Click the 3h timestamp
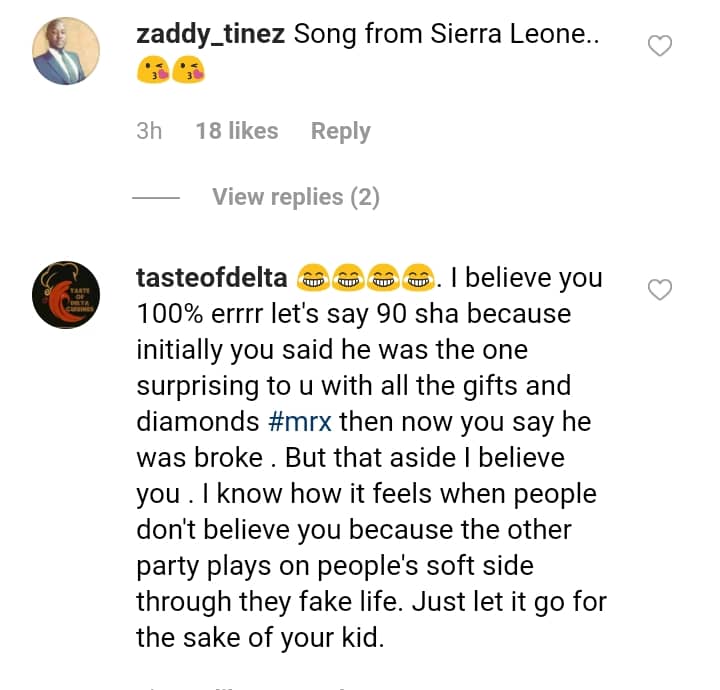720x690 pixels. (x=149, y=131)
